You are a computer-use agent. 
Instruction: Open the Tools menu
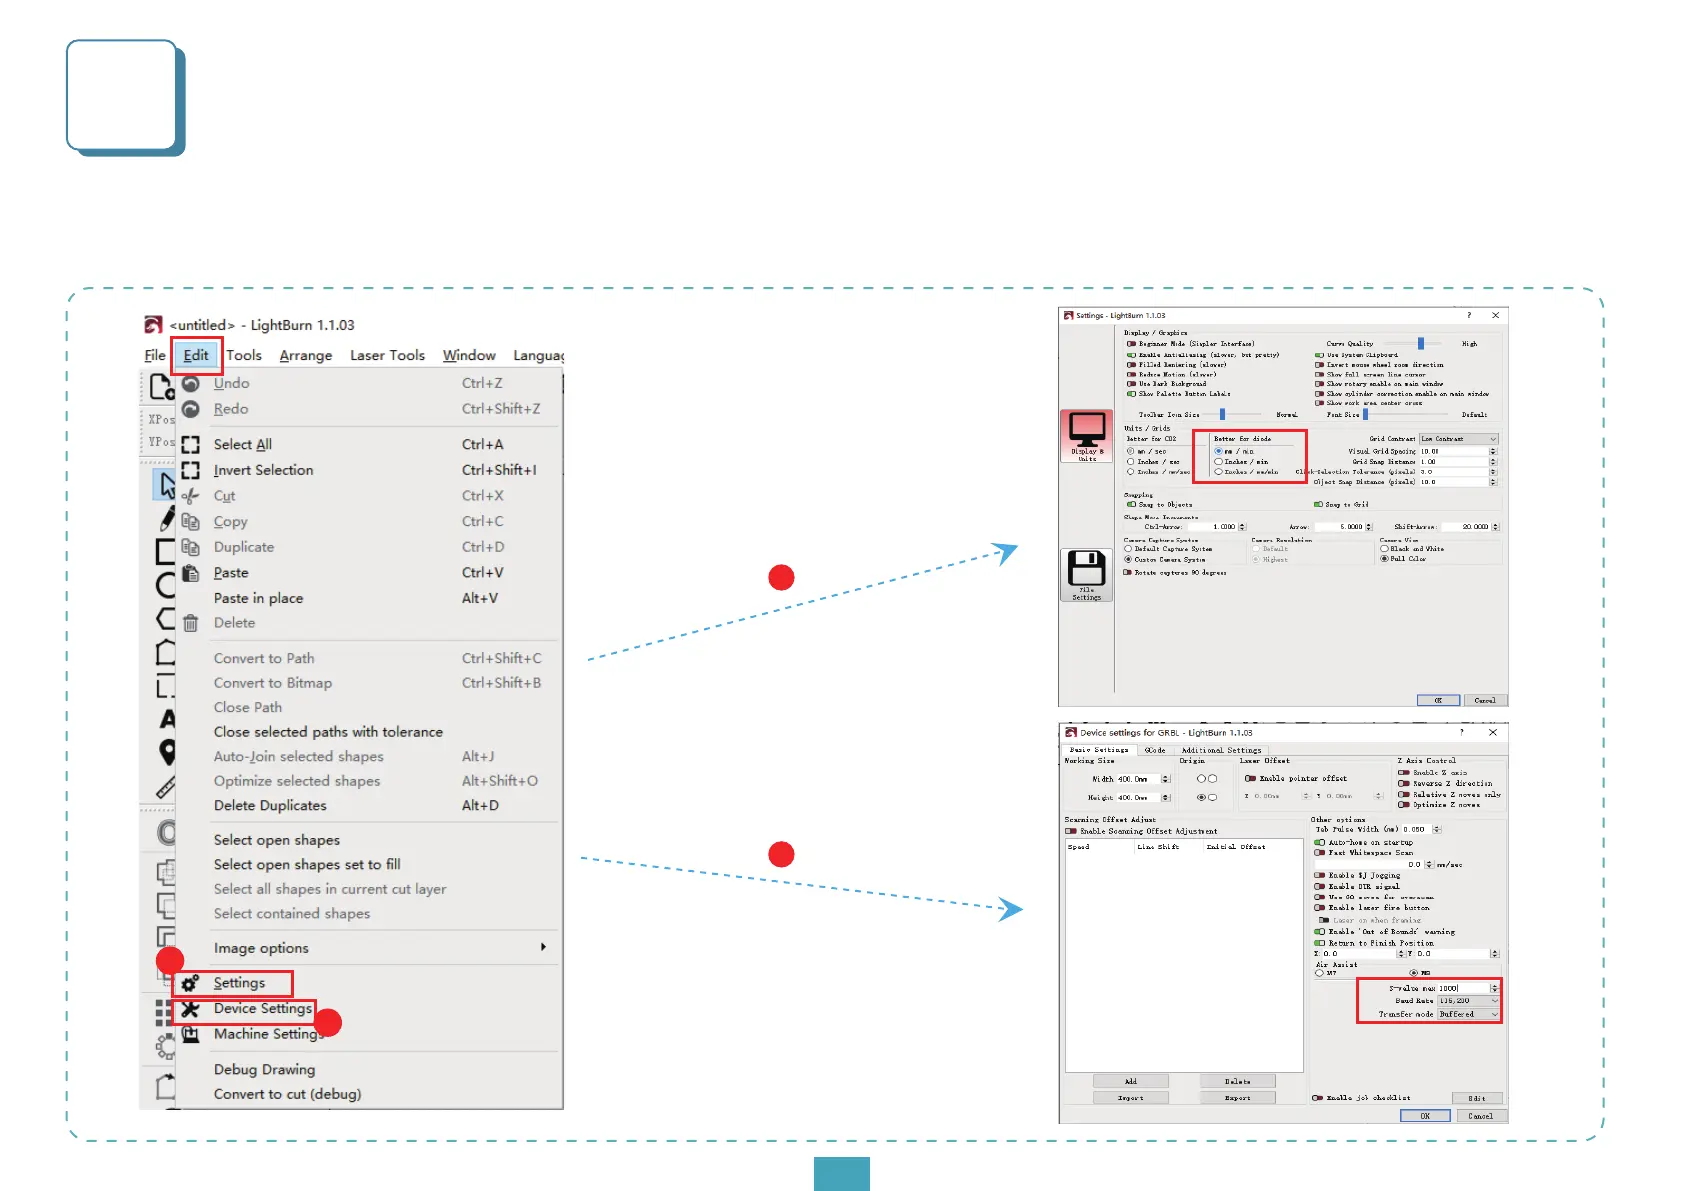click(244, 355)
